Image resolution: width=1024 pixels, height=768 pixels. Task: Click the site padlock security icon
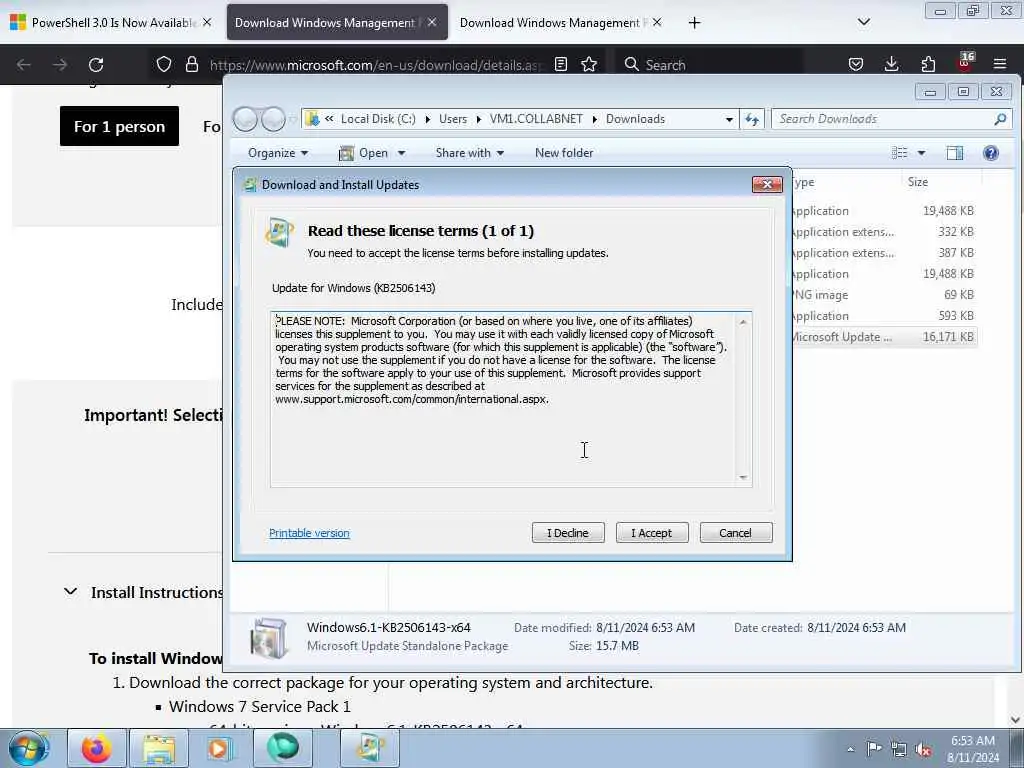(191, 64)
